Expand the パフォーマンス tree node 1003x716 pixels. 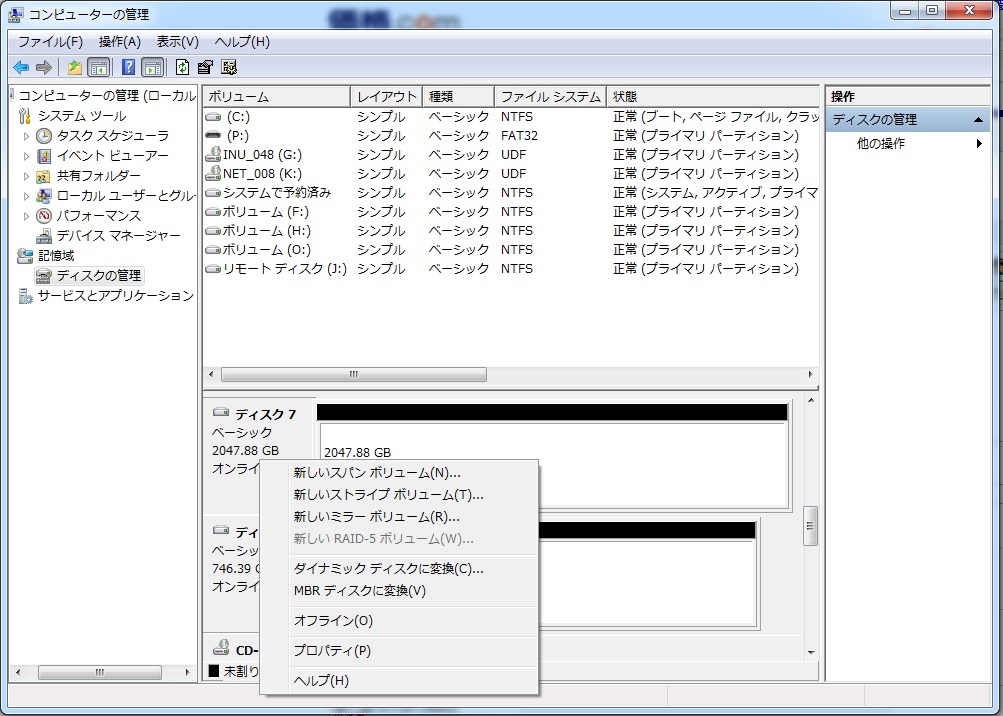(27, 216)
